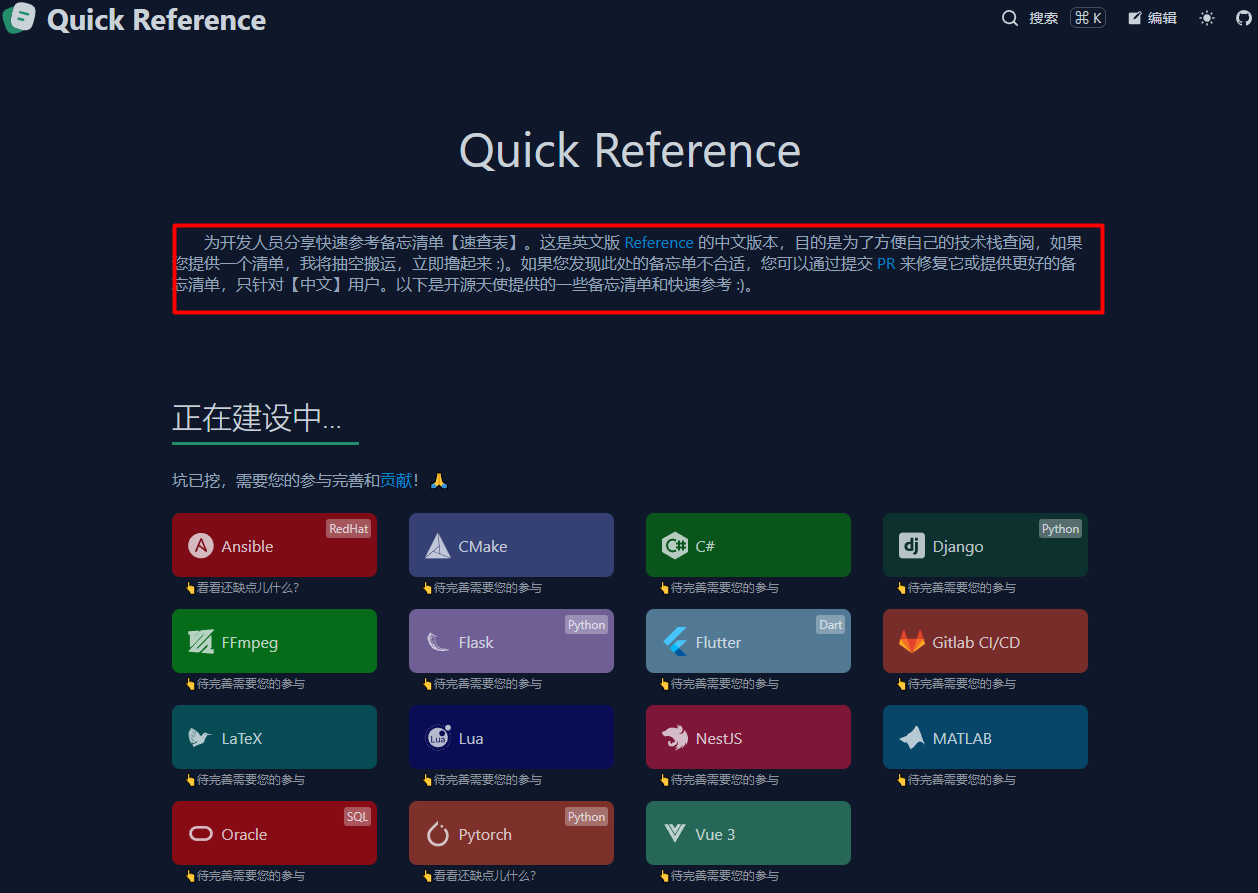Click the MATLAB logo icon
The width and height of the screenshot is (1258, 893).
pos(912,738)
